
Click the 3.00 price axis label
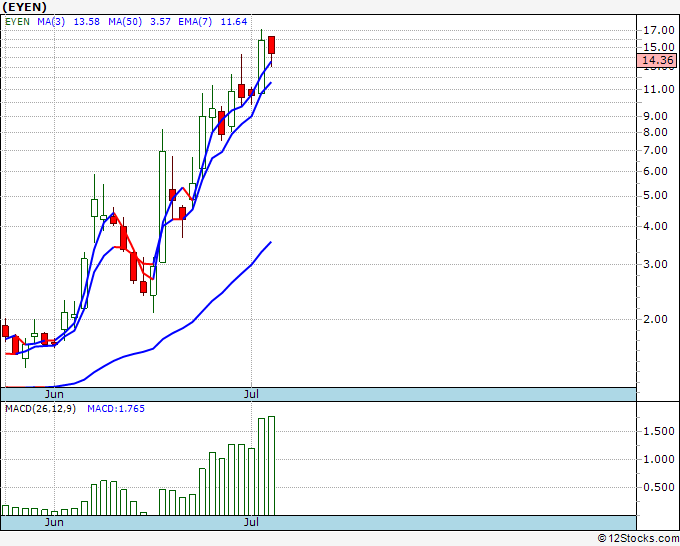click(x=655, y=265)
